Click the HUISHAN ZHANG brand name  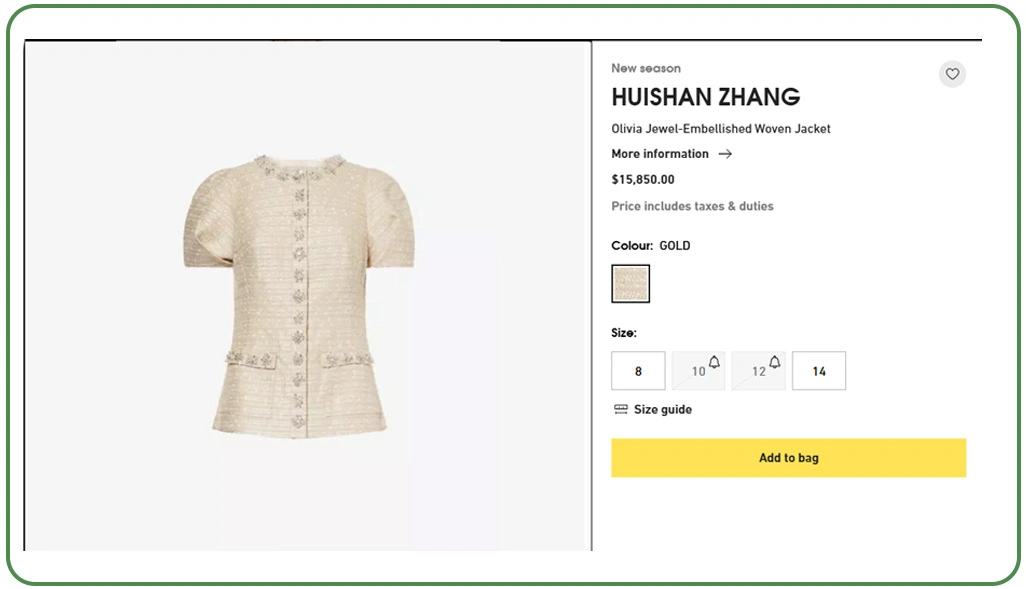click(705, 97)
